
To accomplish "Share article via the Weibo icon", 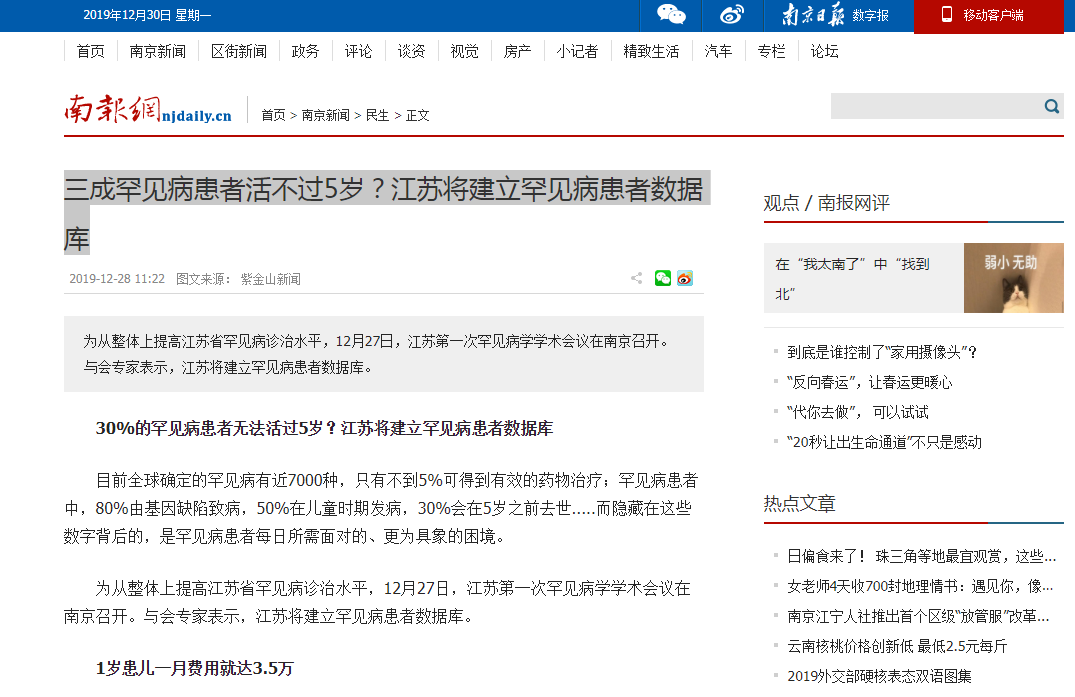I will (x=685, y=278).
